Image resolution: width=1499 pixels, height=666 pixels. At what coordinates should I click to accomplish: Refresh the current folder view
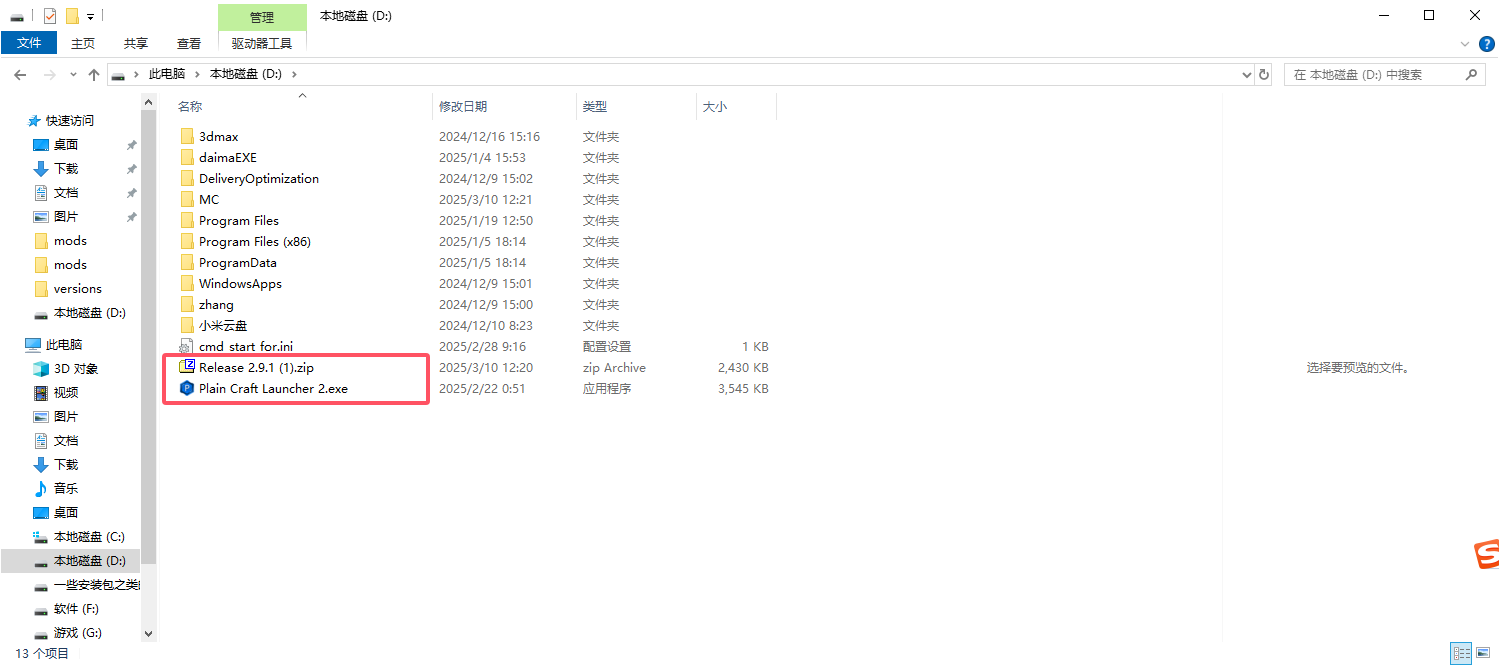click(1264, 75)
